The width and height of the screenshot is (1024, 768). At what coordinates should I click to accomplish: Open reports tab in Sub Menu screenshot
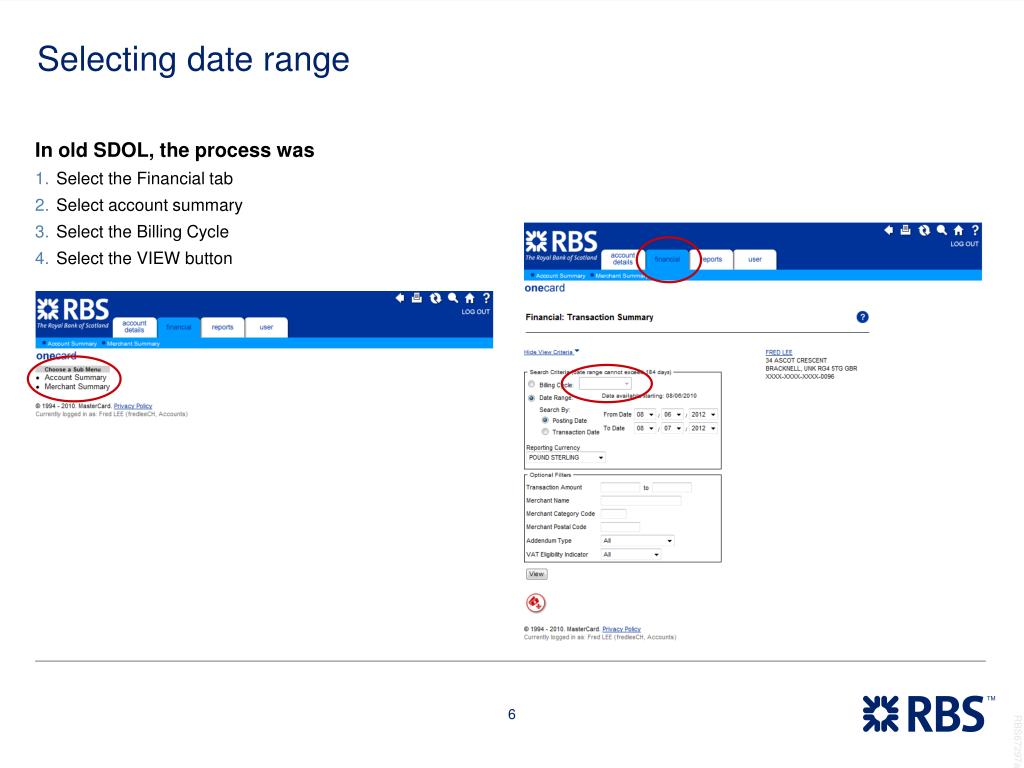tap(223, 327)
